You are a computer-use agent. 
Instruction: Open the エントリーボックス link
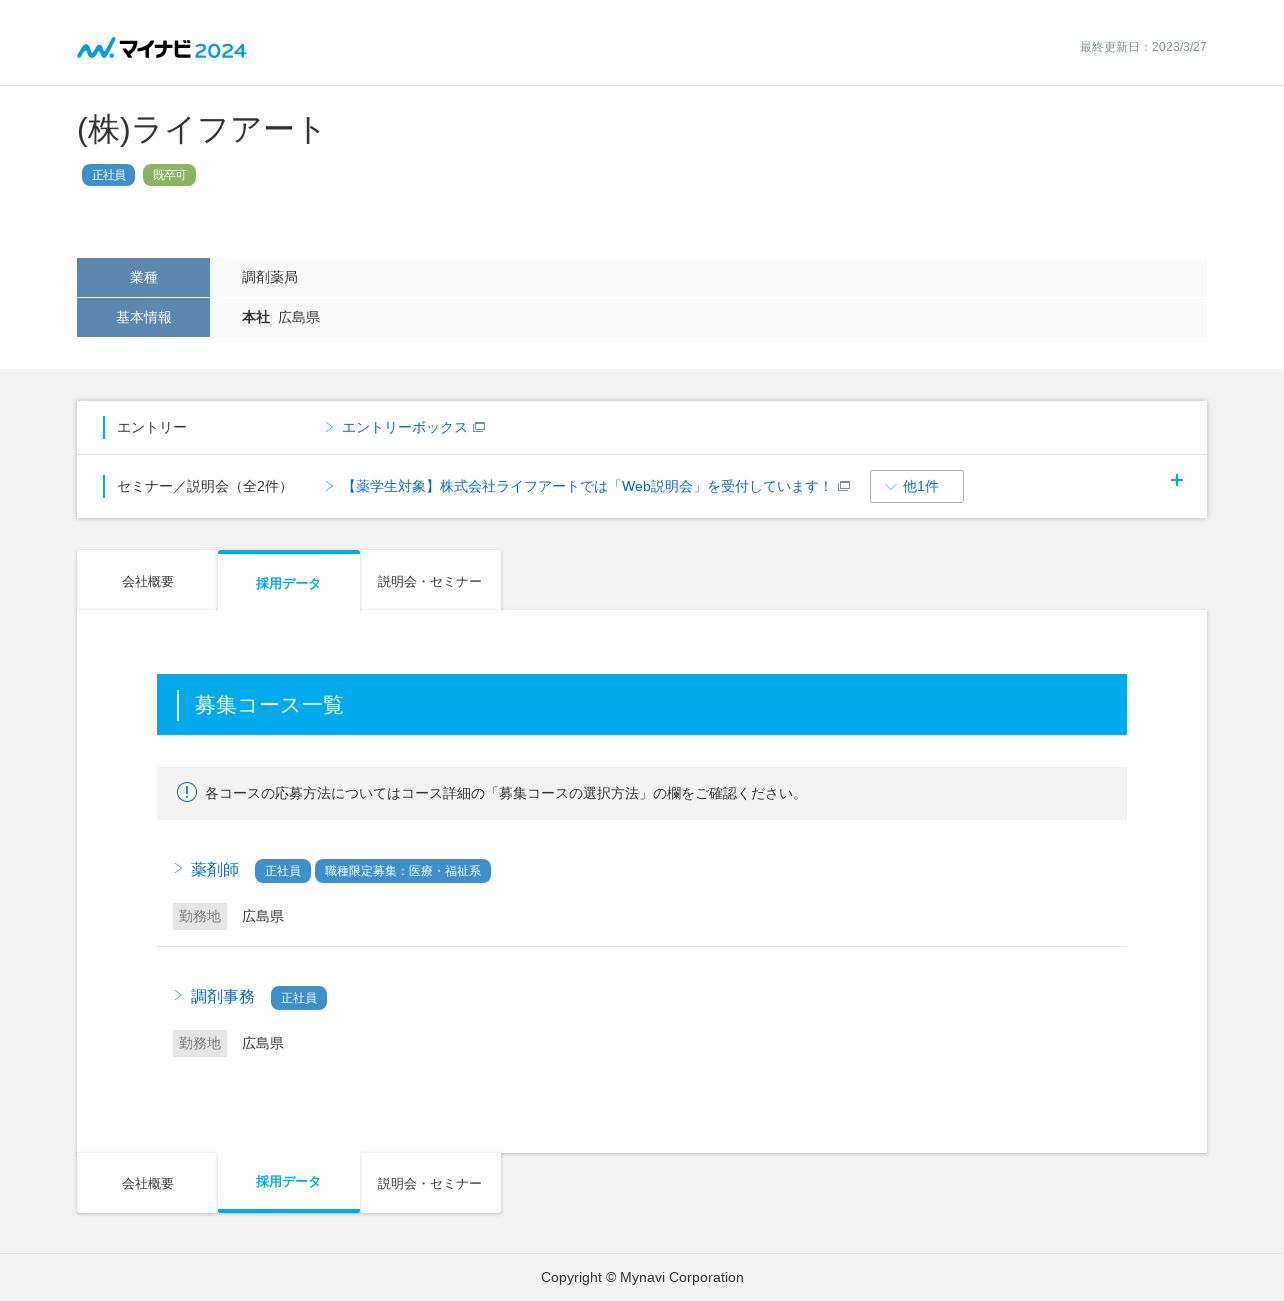pyautogui.click(x=404, y=427)
